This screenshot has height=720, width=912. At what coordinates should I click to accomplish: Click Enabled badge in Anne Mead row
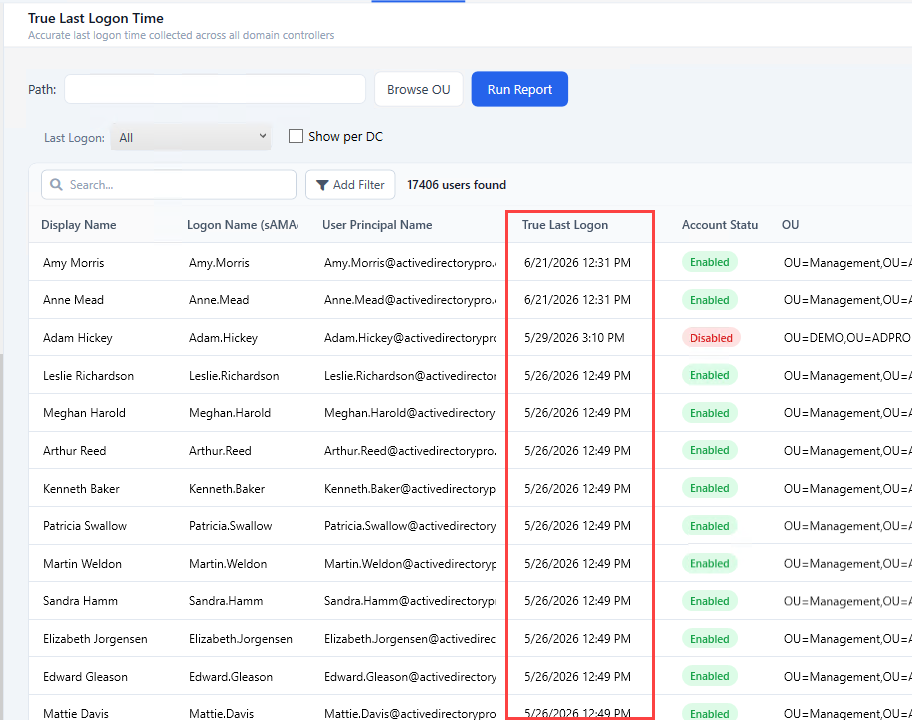(x=710, y=300)
